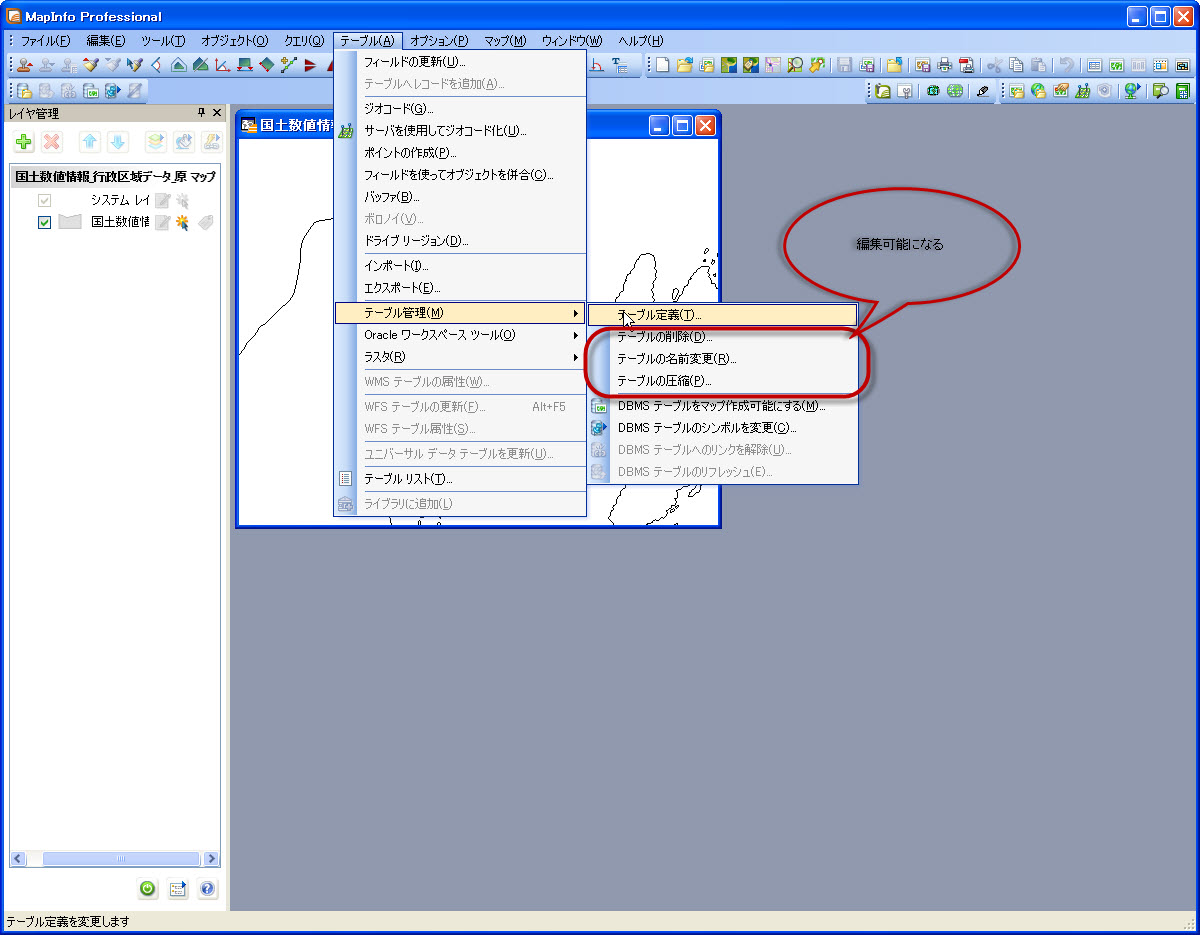The height and width of the screenshot is (935, 1200).
Task: Open a new Layout window icon
Action: [1161, 65]
